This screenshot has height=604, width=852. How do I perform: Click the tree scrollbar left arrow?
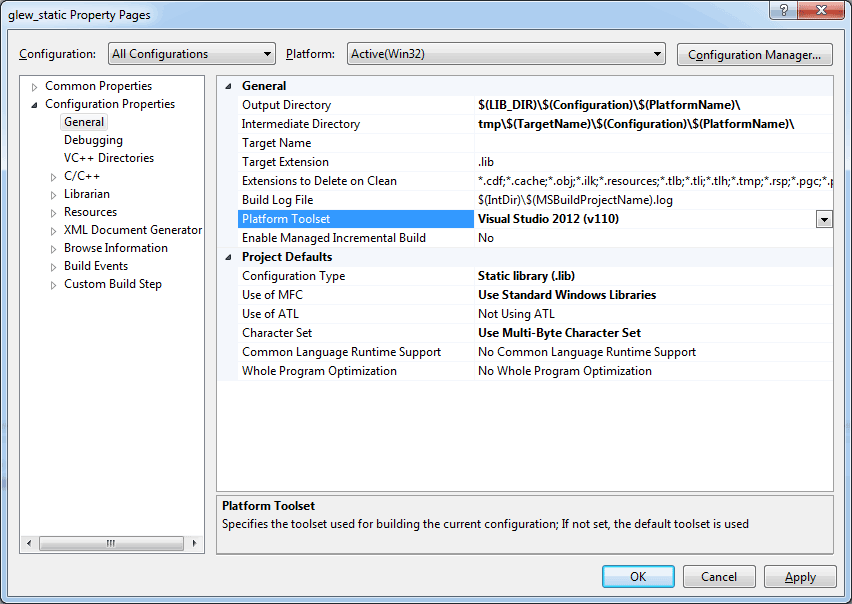pos(29,543)
